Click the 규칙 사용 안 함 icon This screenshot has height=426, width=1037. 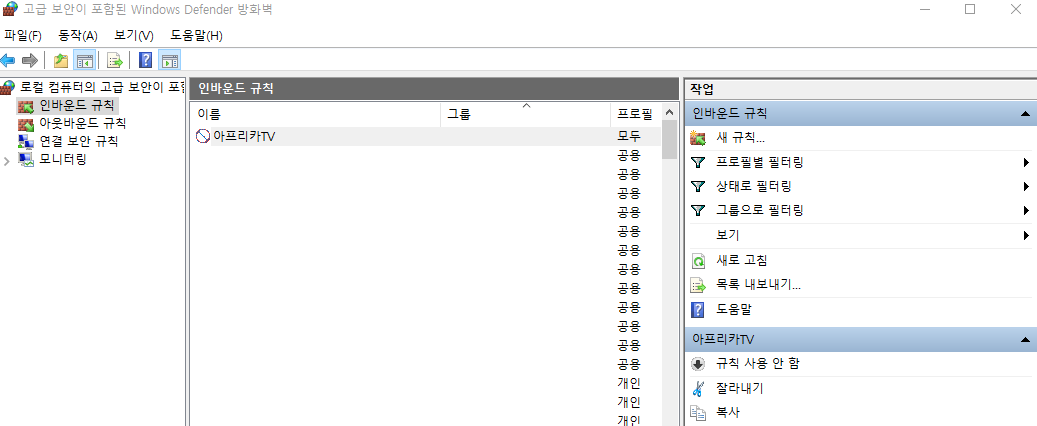coord(698,364)
